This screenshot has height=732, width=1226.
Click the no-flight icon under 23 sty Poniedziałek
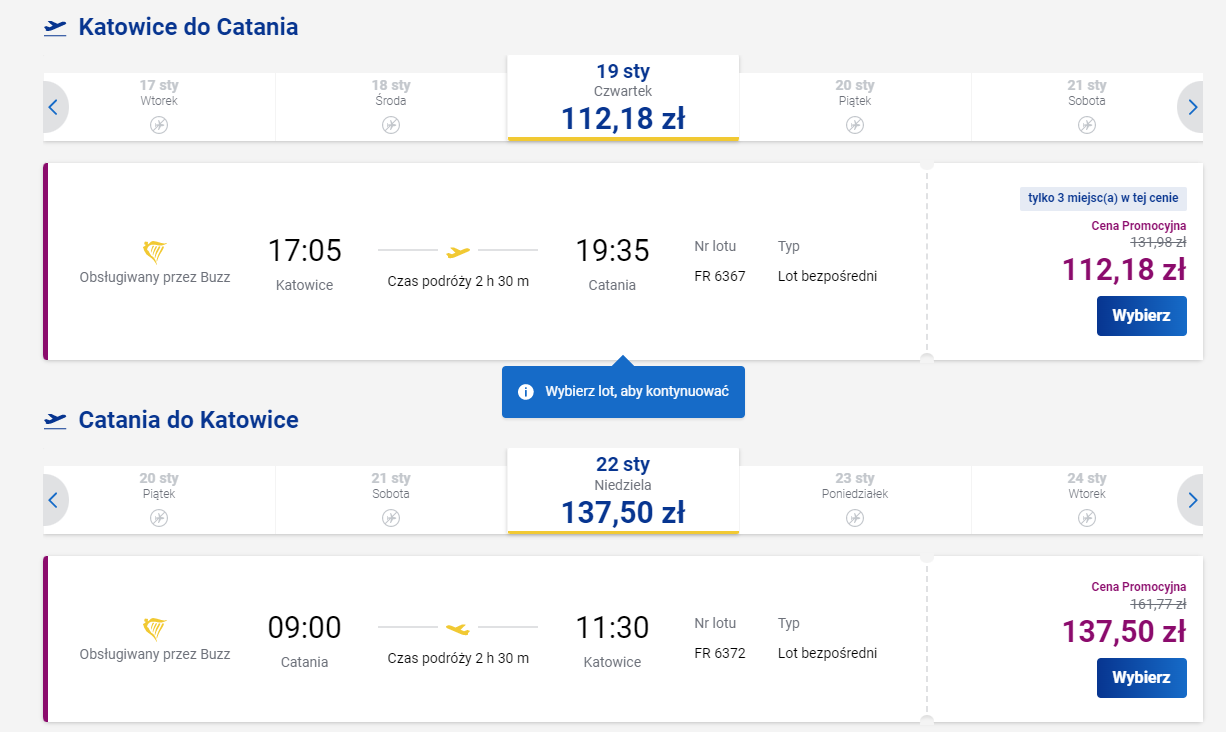point(855,518)
